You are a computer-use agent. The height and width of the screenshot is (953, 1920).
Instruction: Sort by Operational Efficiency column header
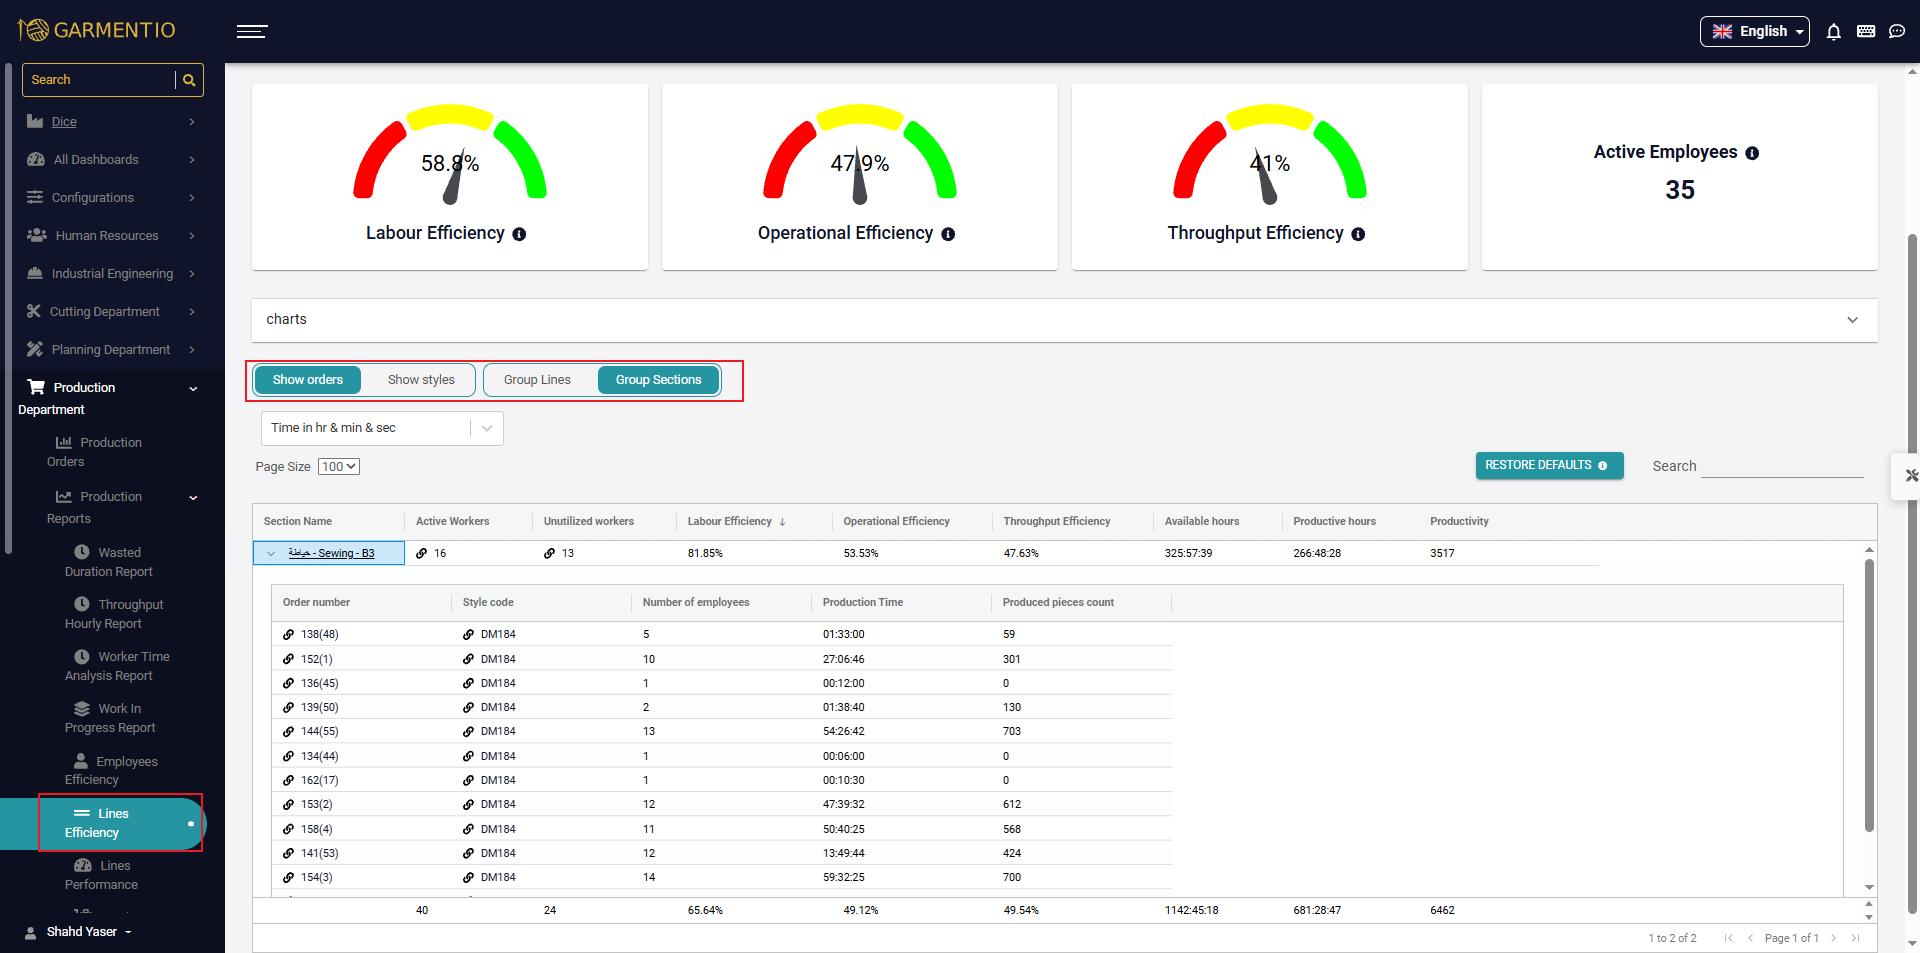click(896, 522)
